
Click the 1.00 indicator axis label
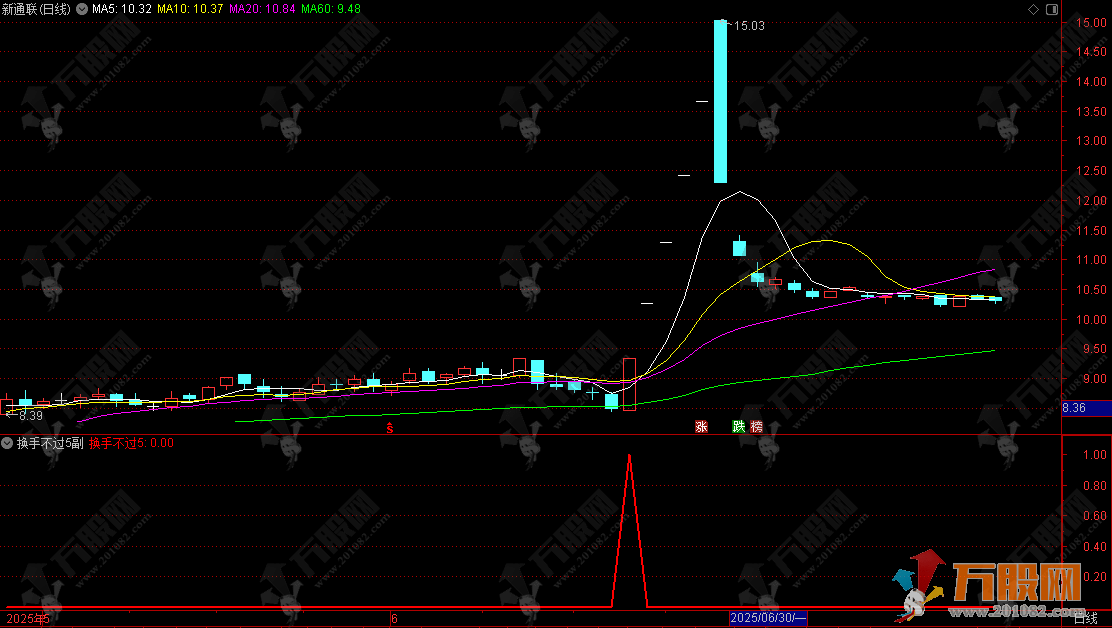pyautogui.click(x=1095, y=454)
